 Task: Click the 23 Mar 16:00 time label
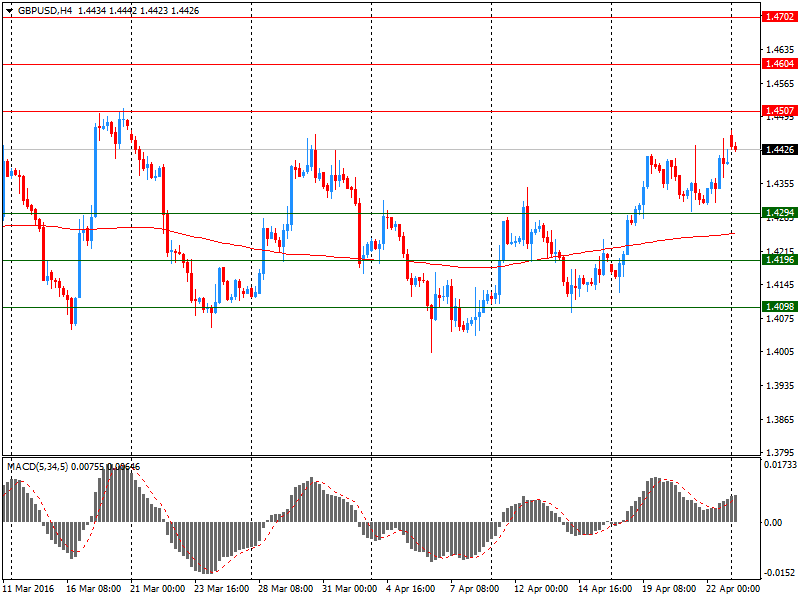point(221,589)
